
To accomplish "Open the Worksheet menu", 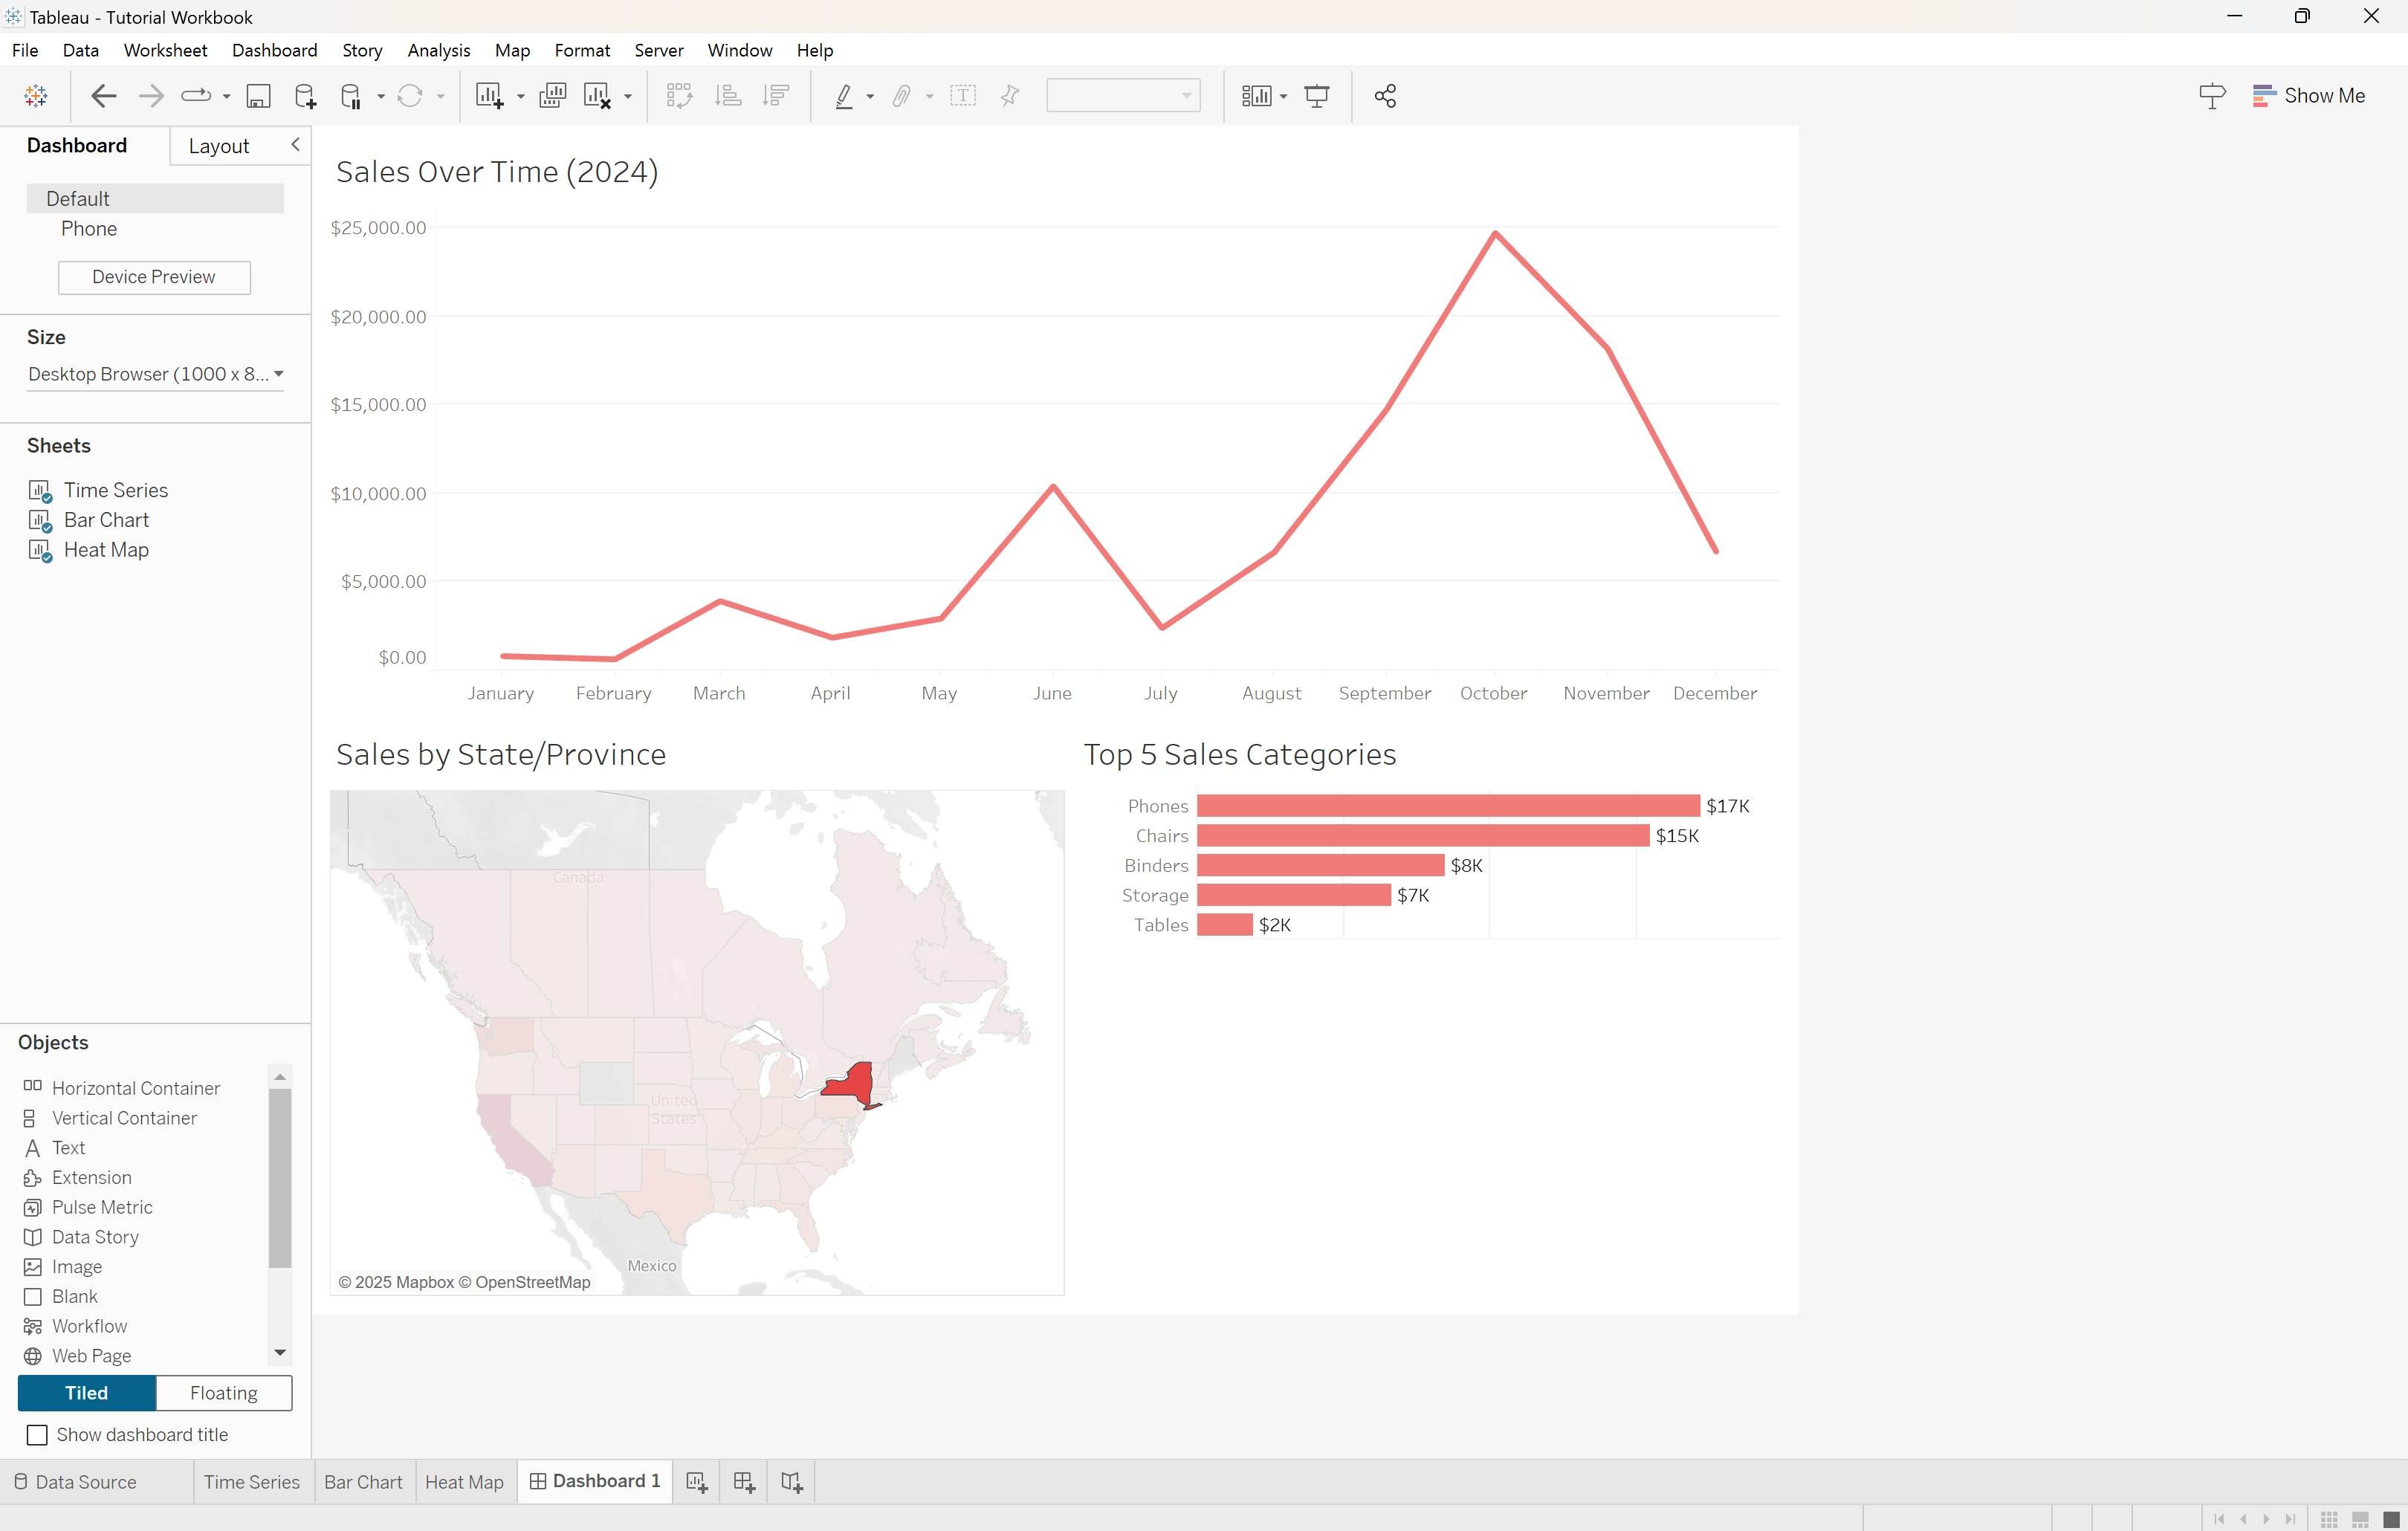I will click(x=165, y=50).
